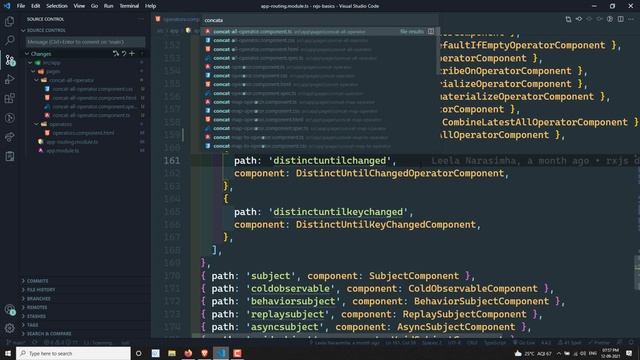Open concat-all-operator.component.css in changes list
The image size is (640, 360).
point(92,89)
